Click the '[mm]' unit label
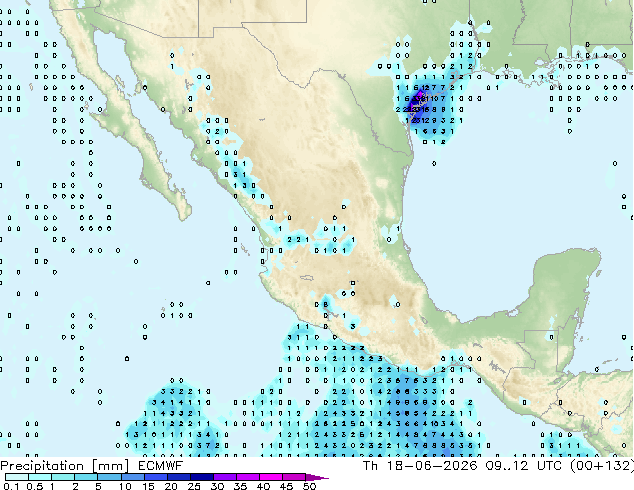 pyautogui.click(x=110, y=466)
